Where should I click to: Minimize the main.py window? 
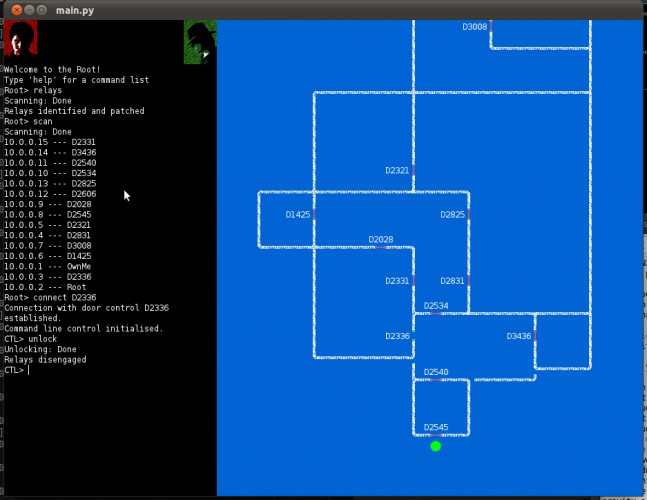29,10
